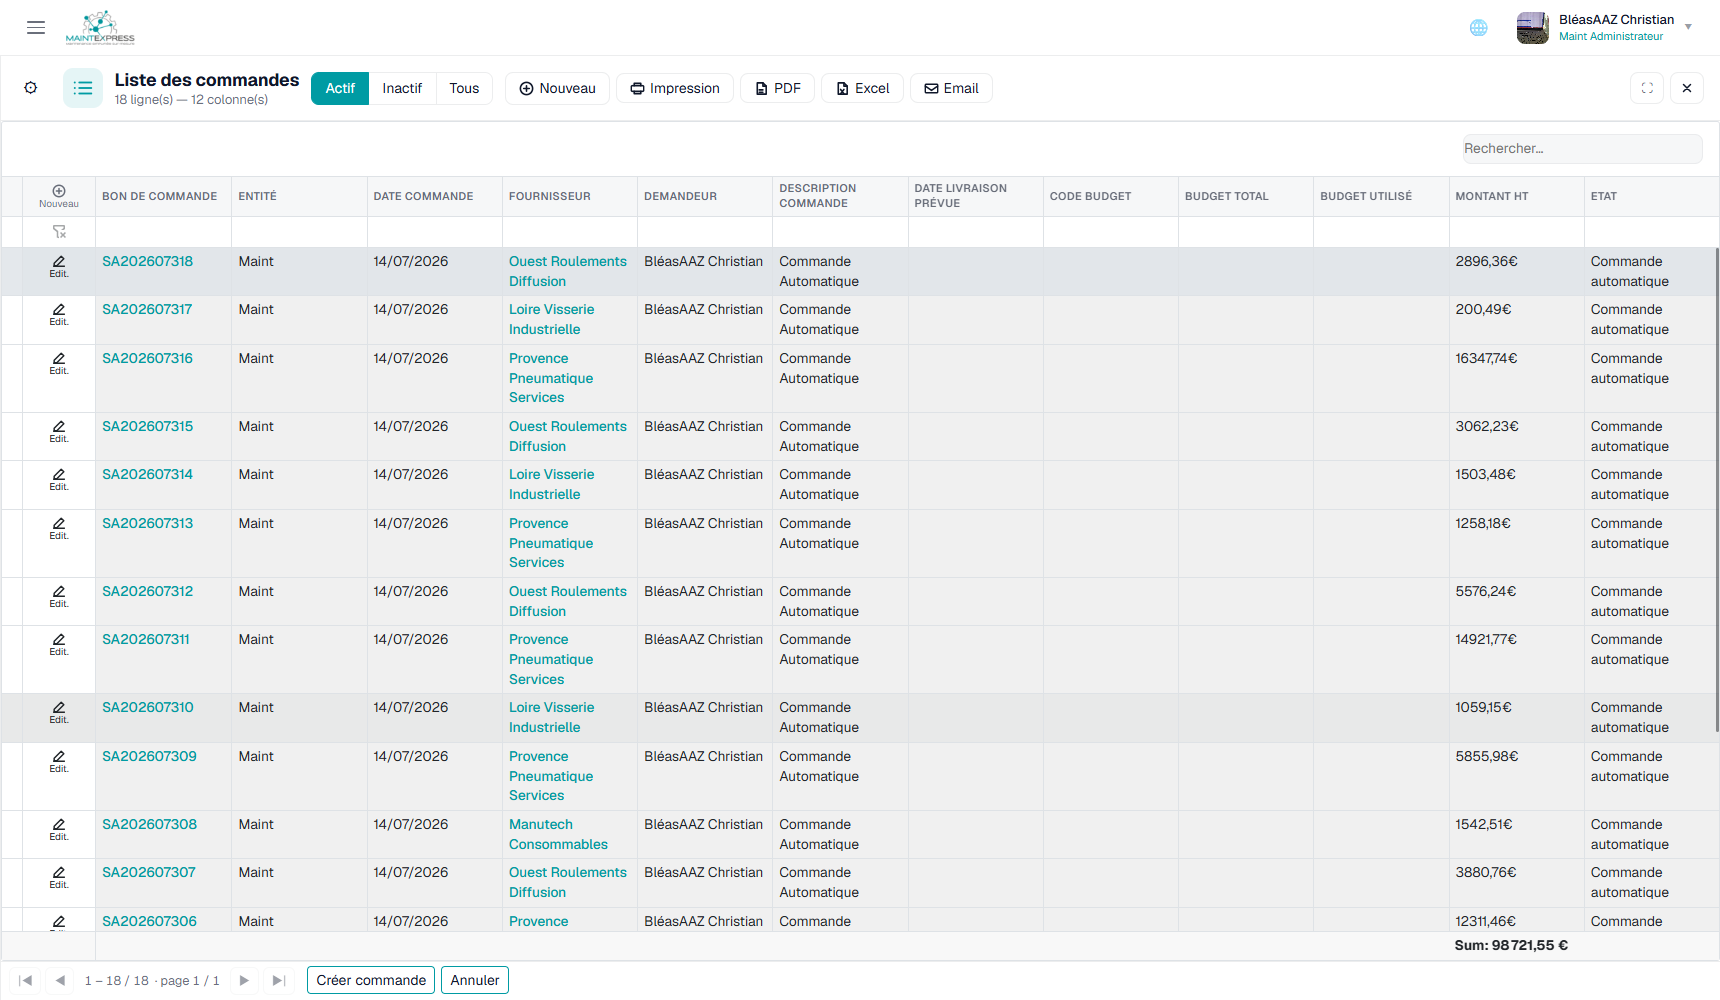Select the amount 16347,74€
Image resolution: width=1720 pixels, height=1000 pixels.
1486,358
